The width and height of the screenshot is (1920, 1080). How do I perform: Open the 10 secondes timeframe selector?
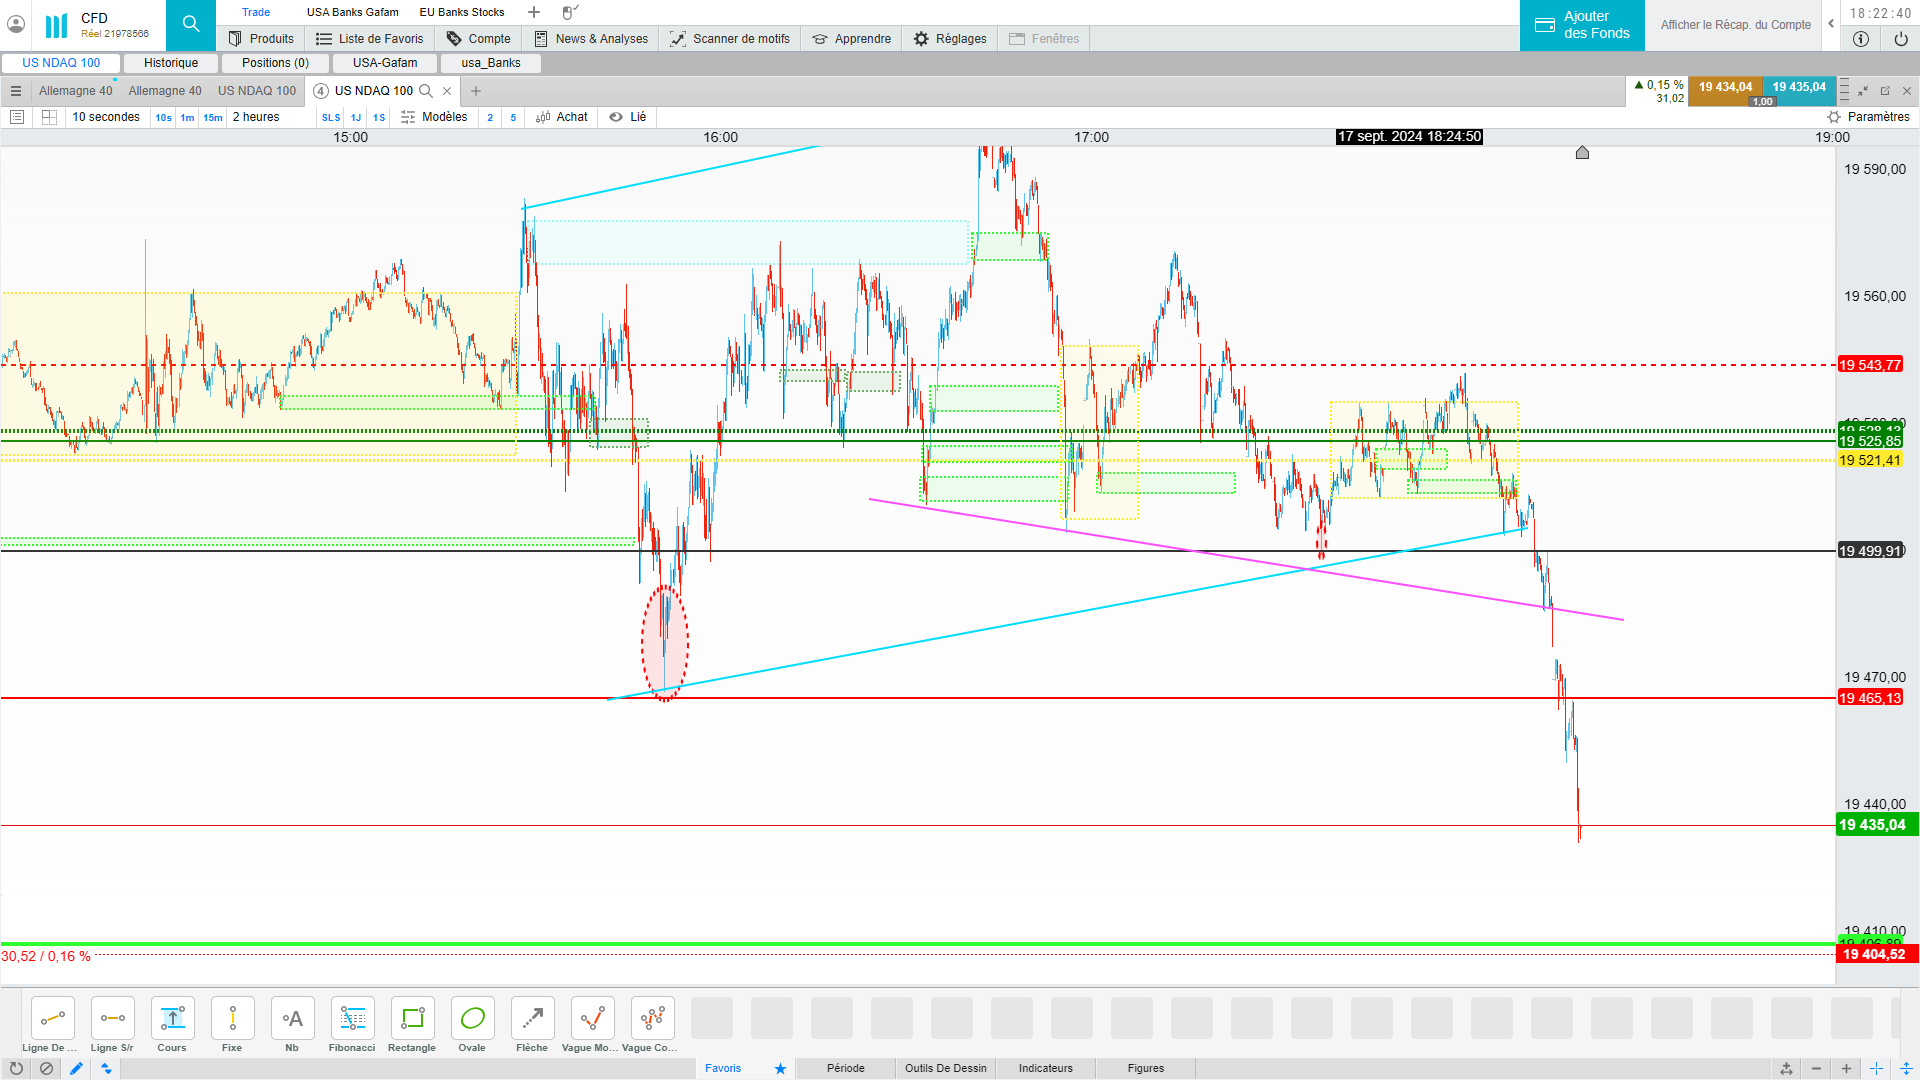pyautogui.click(x=106, y=117)
